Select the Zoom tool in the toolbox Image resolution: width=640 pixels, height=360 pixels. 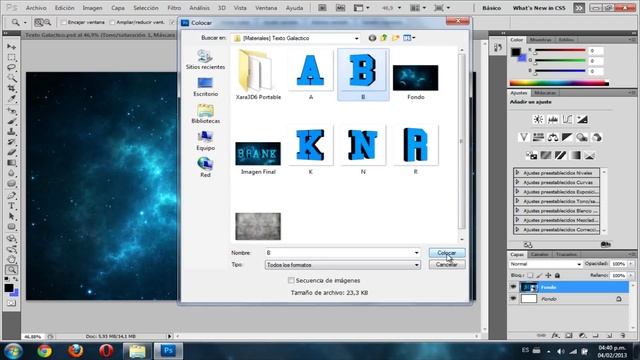(x=11, y=270)
